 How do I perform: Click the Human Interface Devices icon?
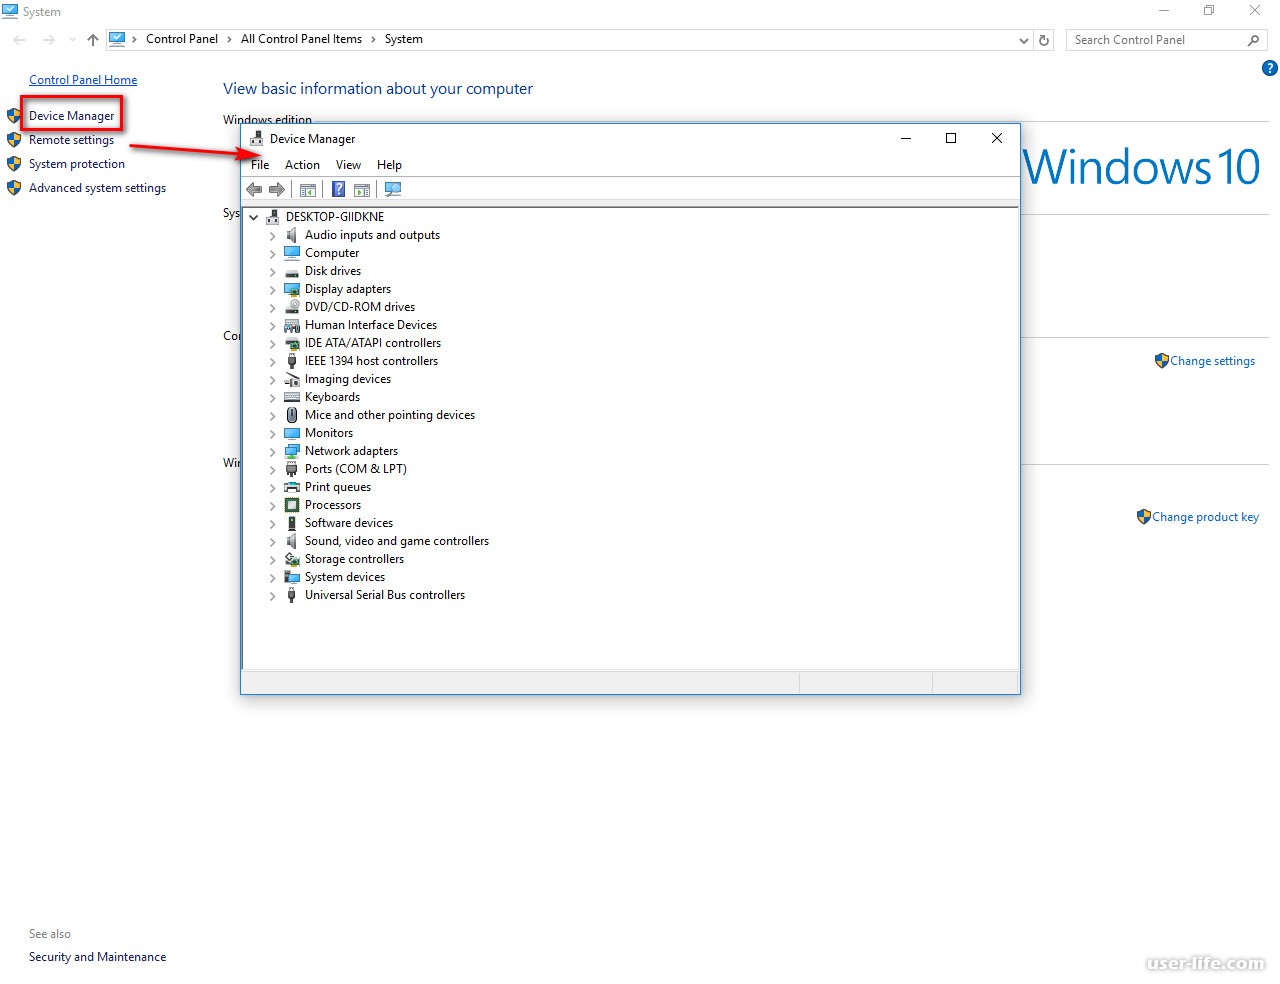(x=292, y=325)
